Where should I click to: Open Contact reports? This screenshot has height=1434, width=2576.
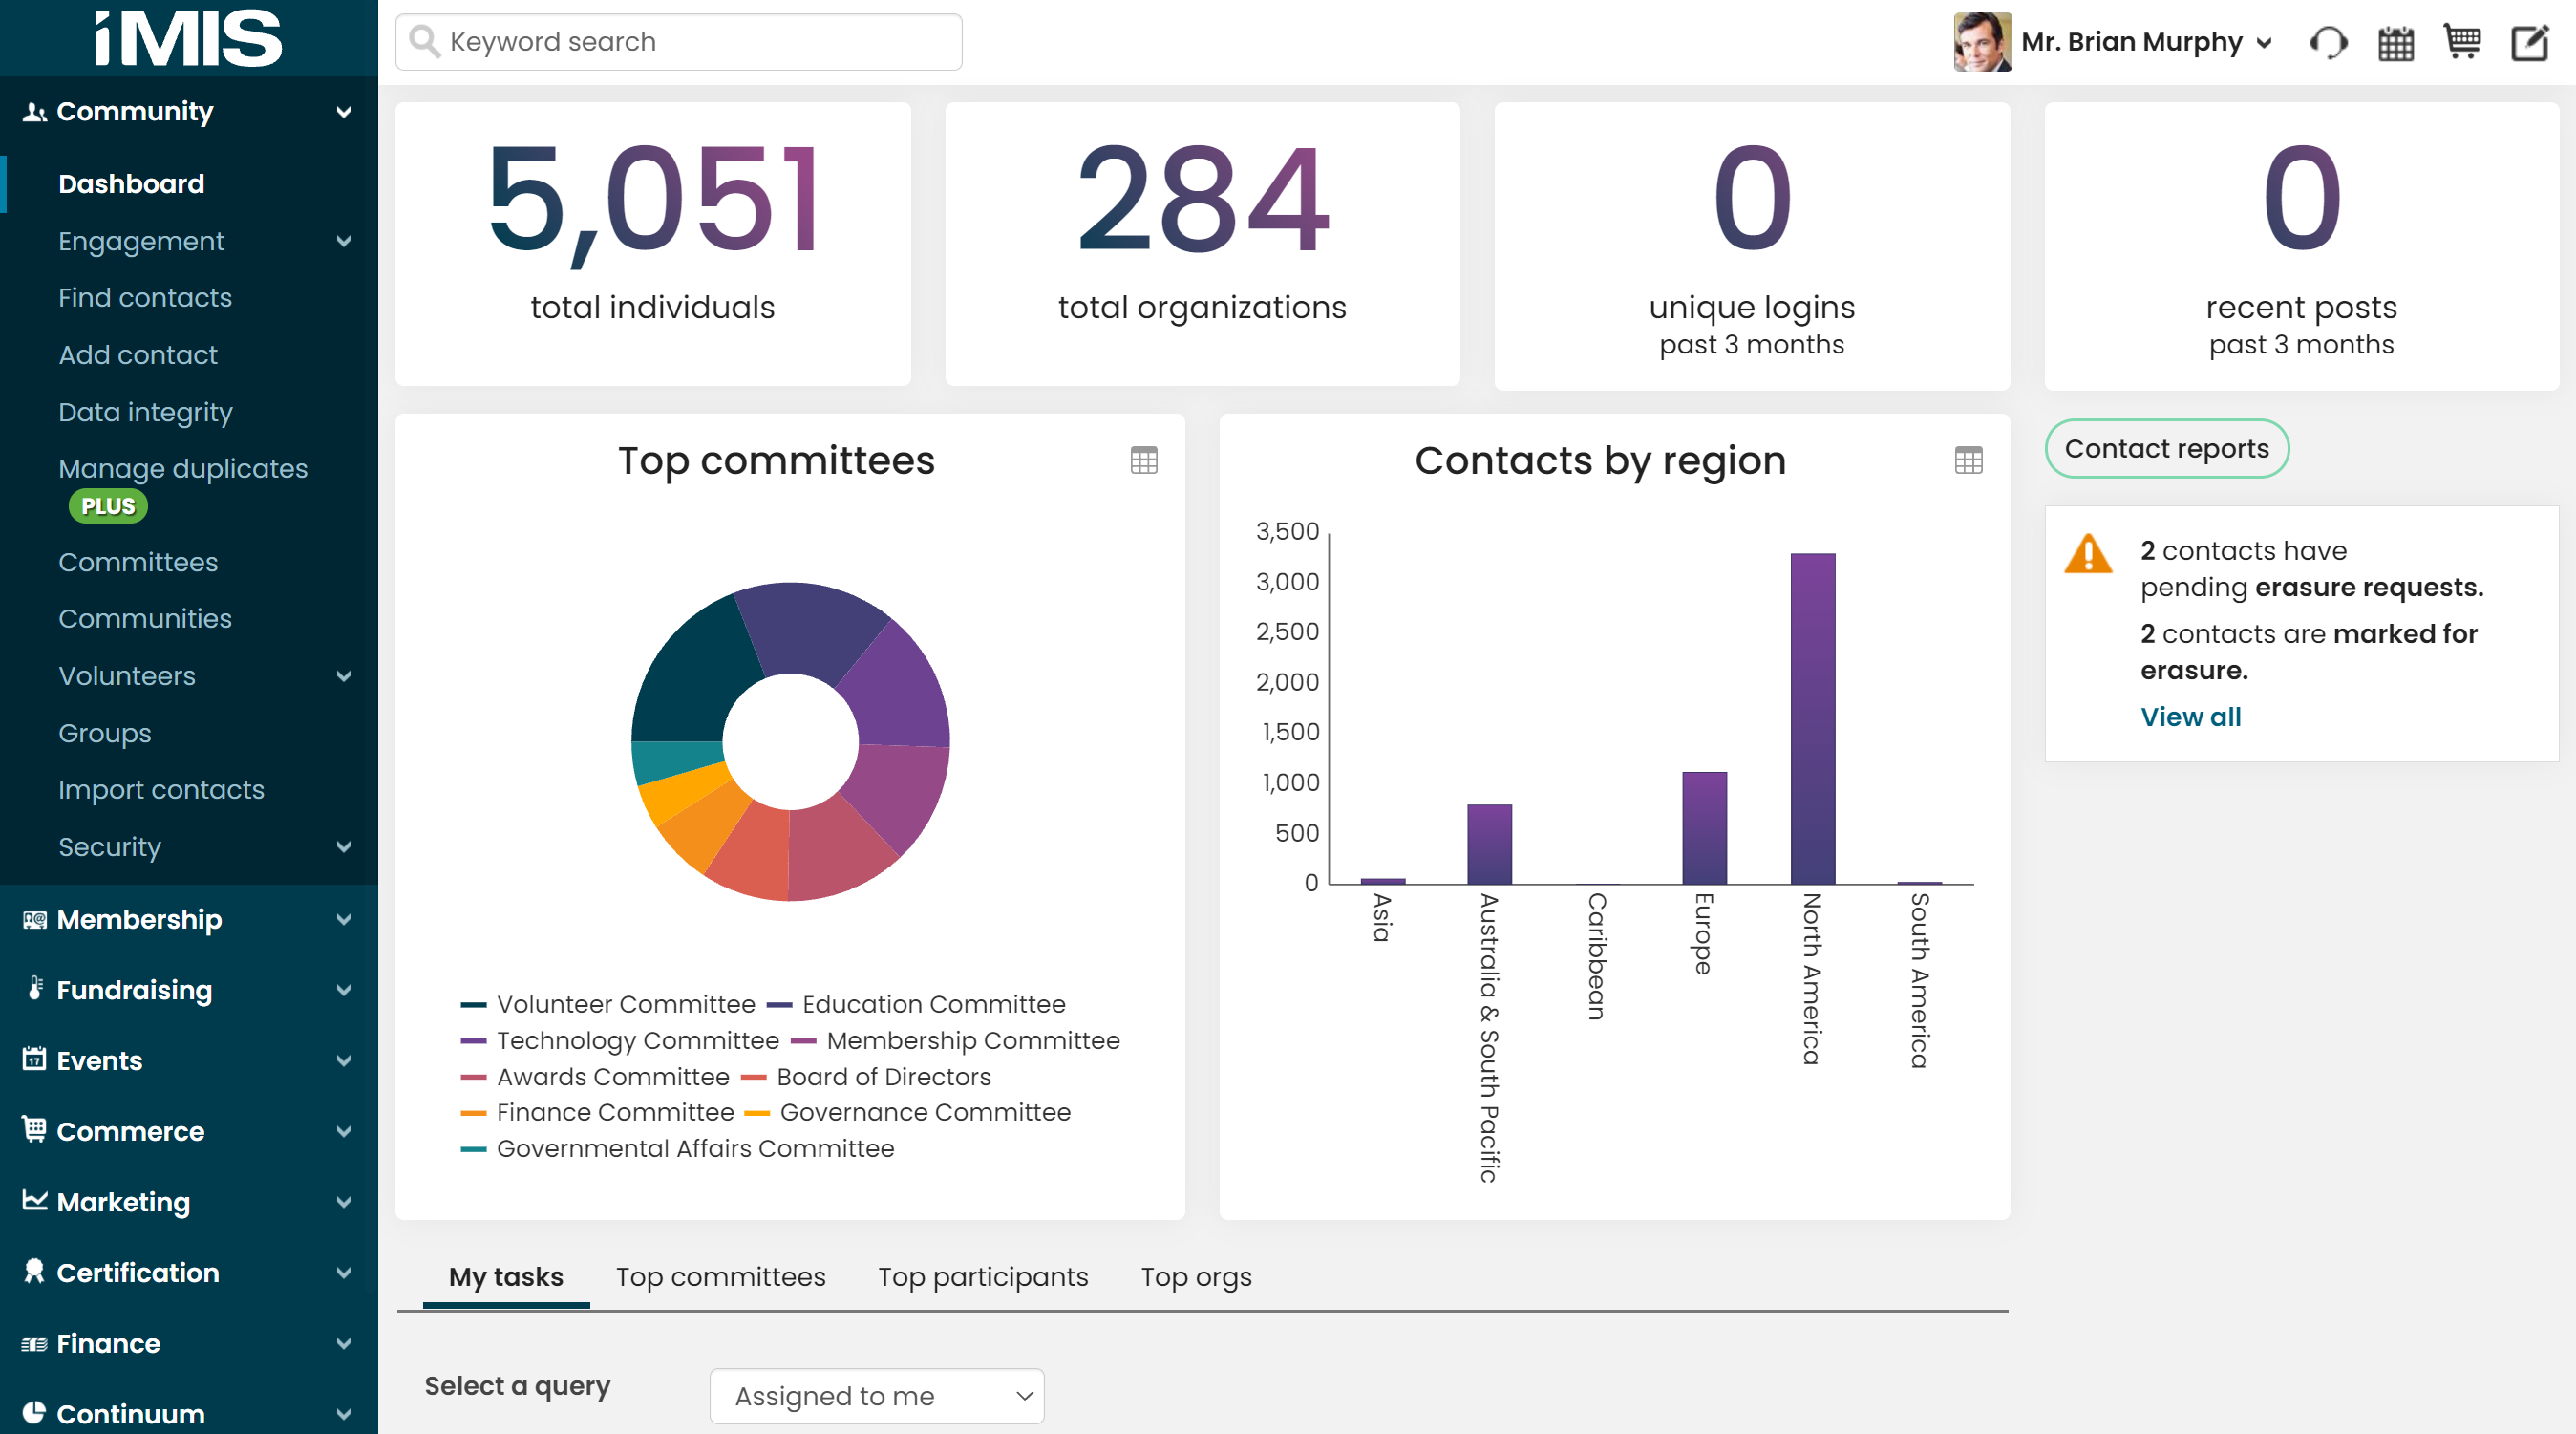click(2166, 448)
